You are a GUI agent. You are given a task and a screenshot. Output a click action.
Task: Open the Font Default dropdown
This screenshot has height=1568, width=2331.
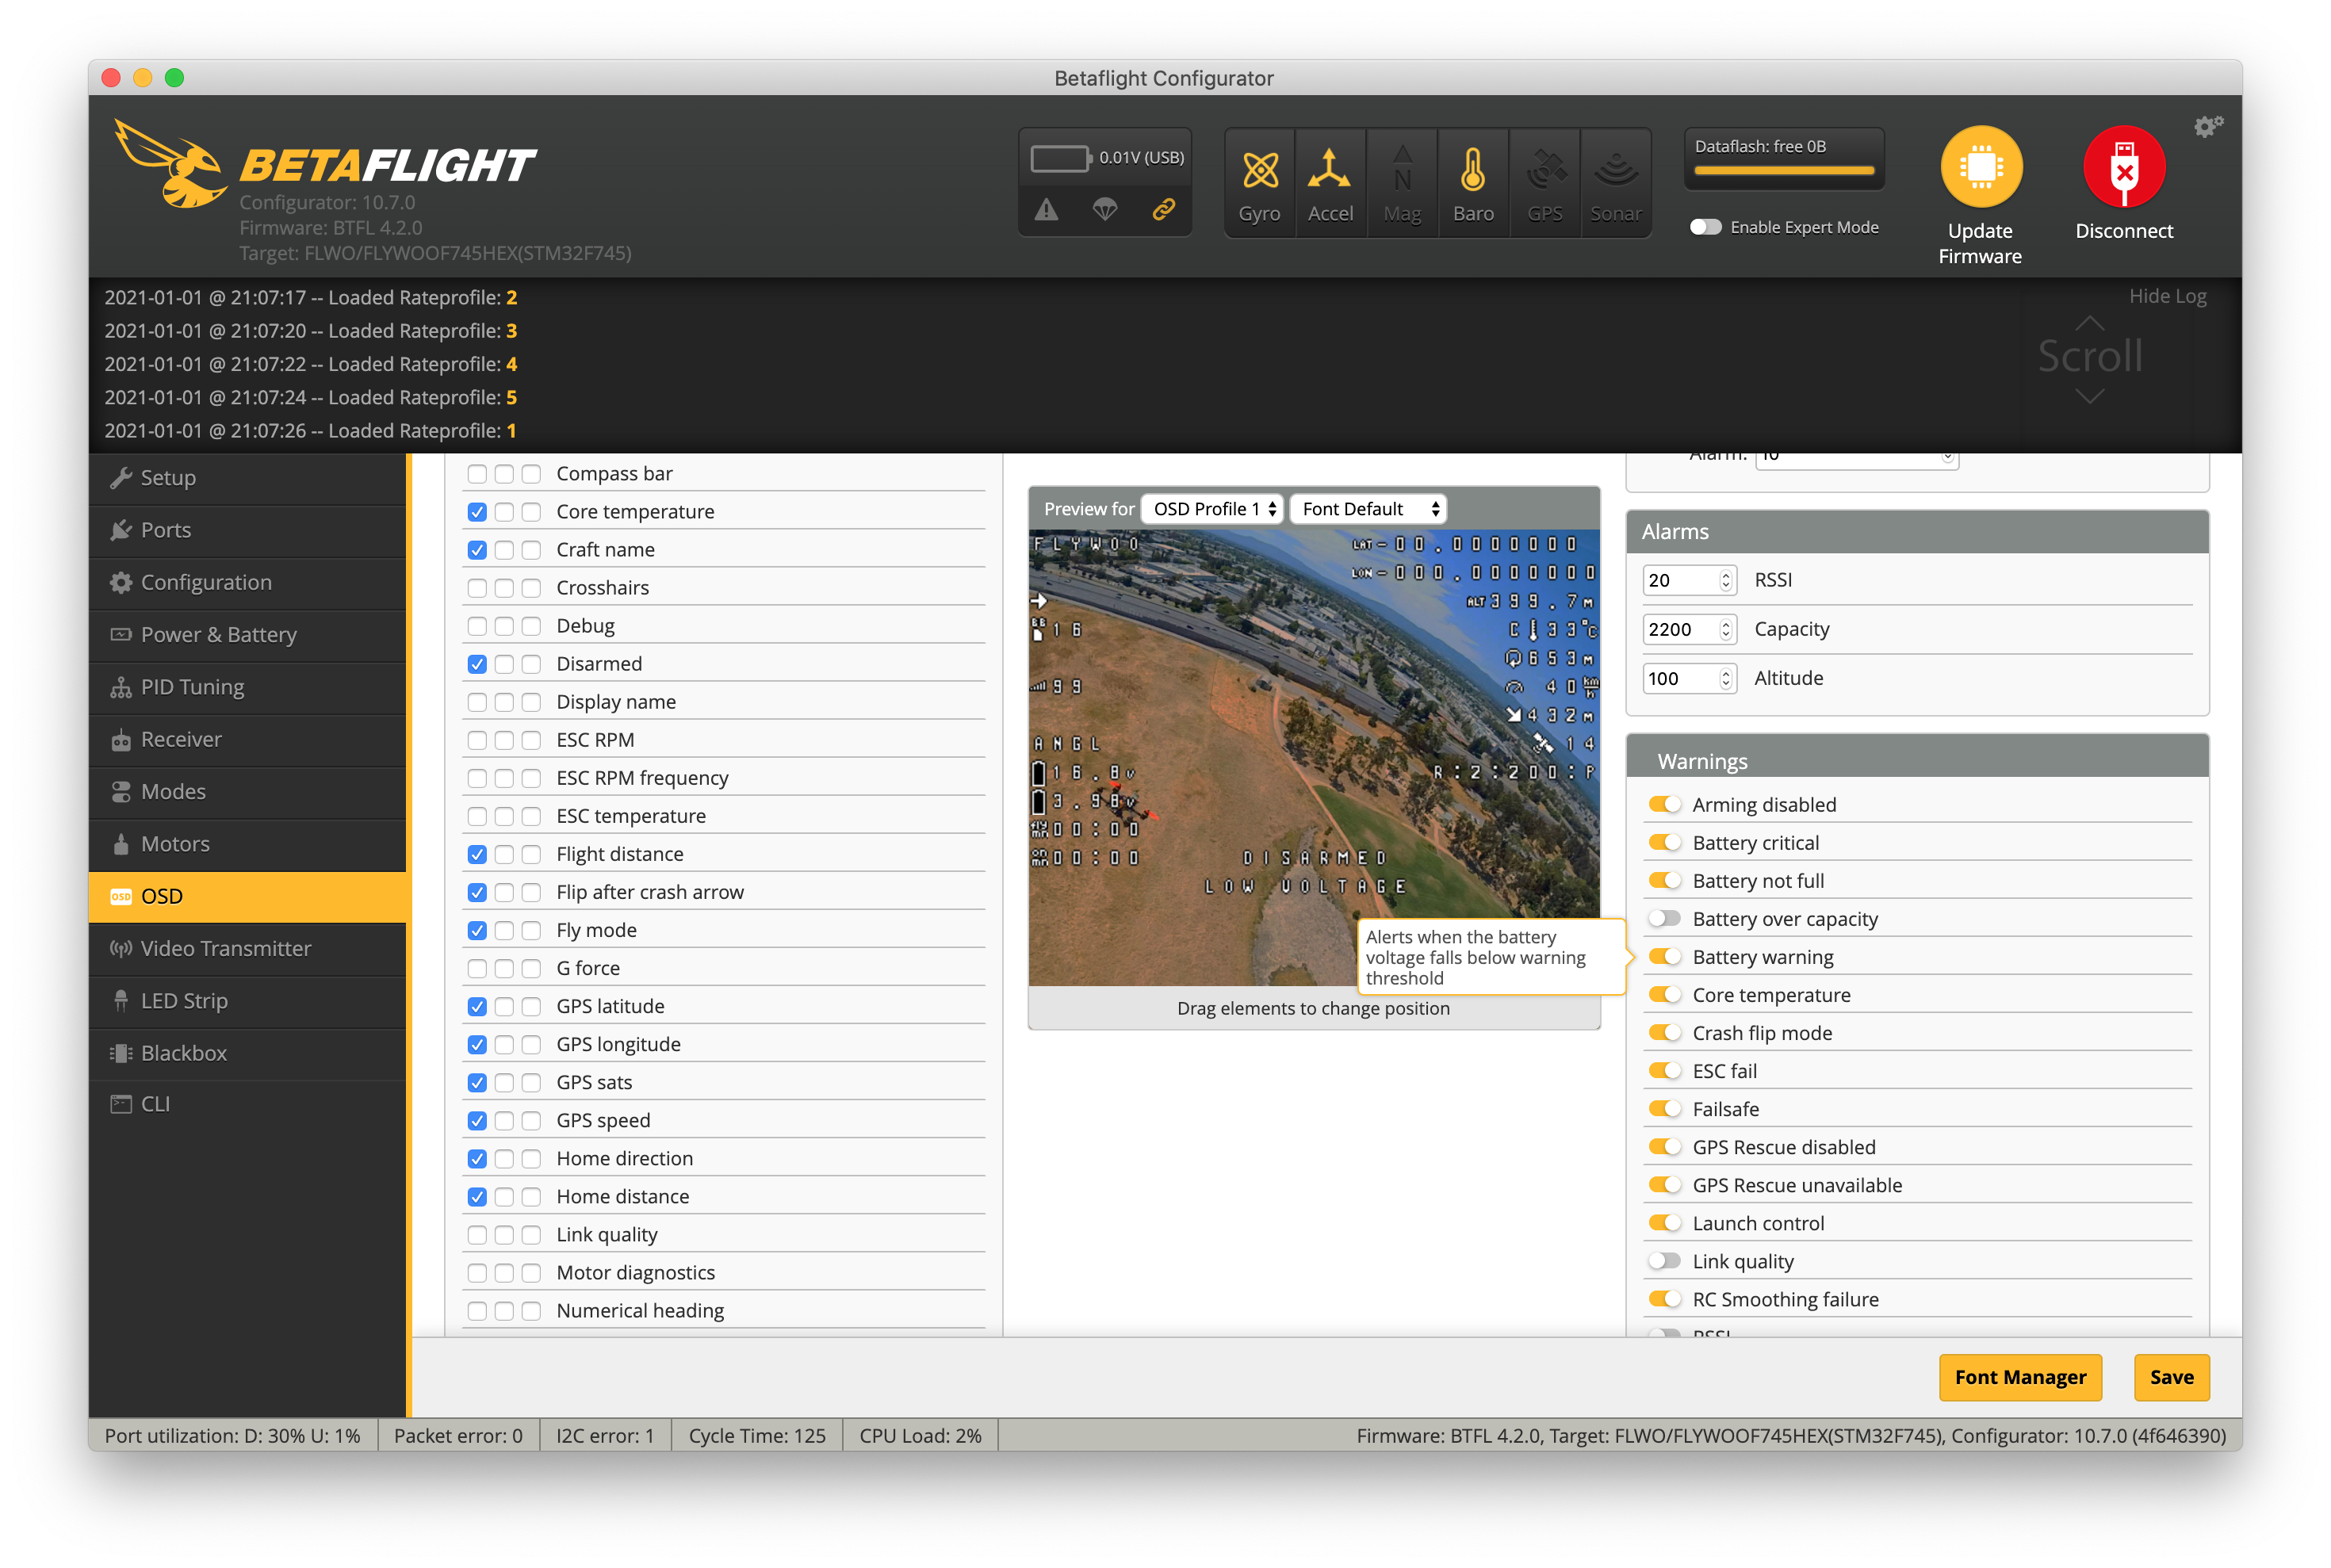(1368, 509)
